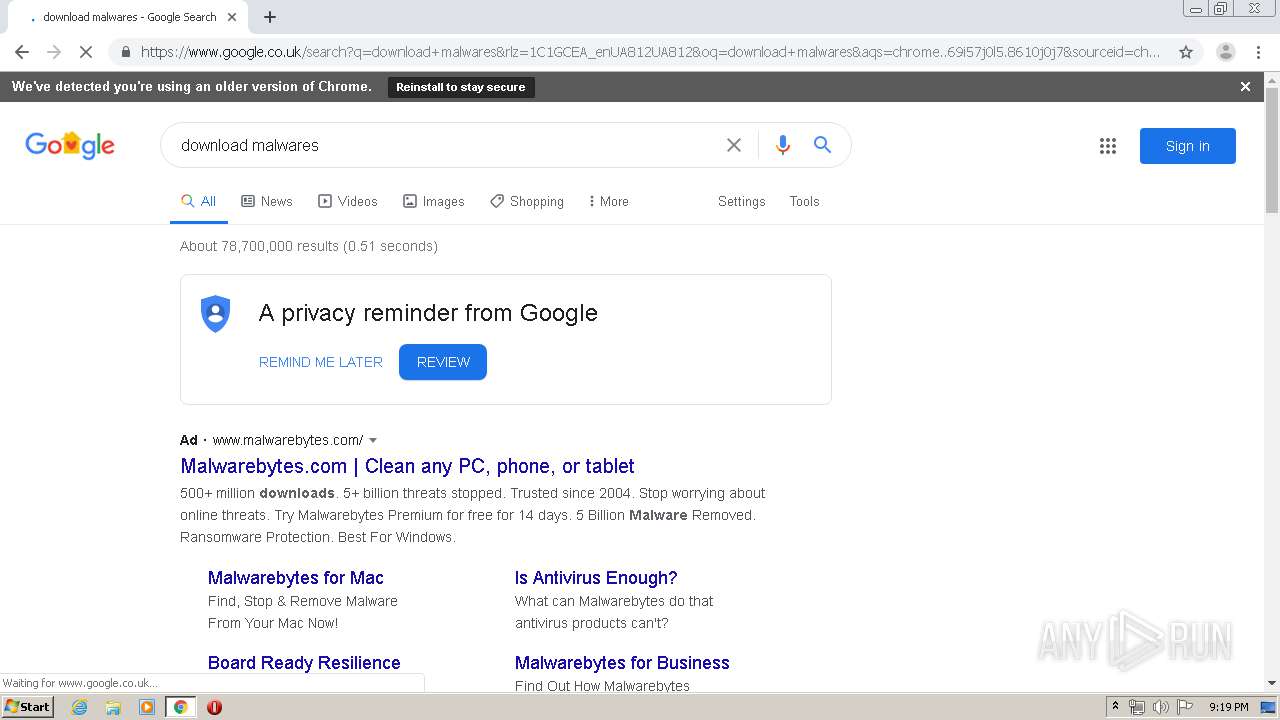Click the taskbar clock 9:19 PM
This screenshot has width=1280, height=720.
pos(1228,707)
